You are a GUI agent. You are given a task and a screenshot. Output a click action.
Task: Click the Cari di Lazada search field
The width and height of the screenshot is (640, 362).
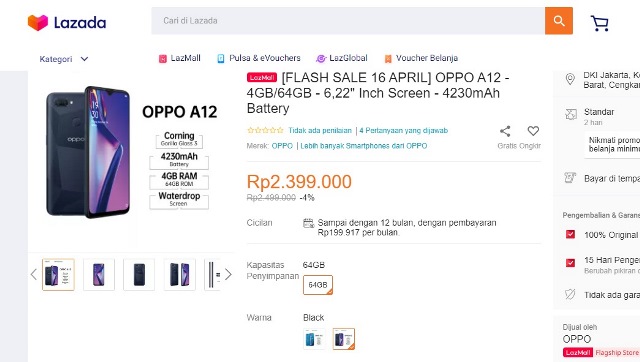(348, 21)
